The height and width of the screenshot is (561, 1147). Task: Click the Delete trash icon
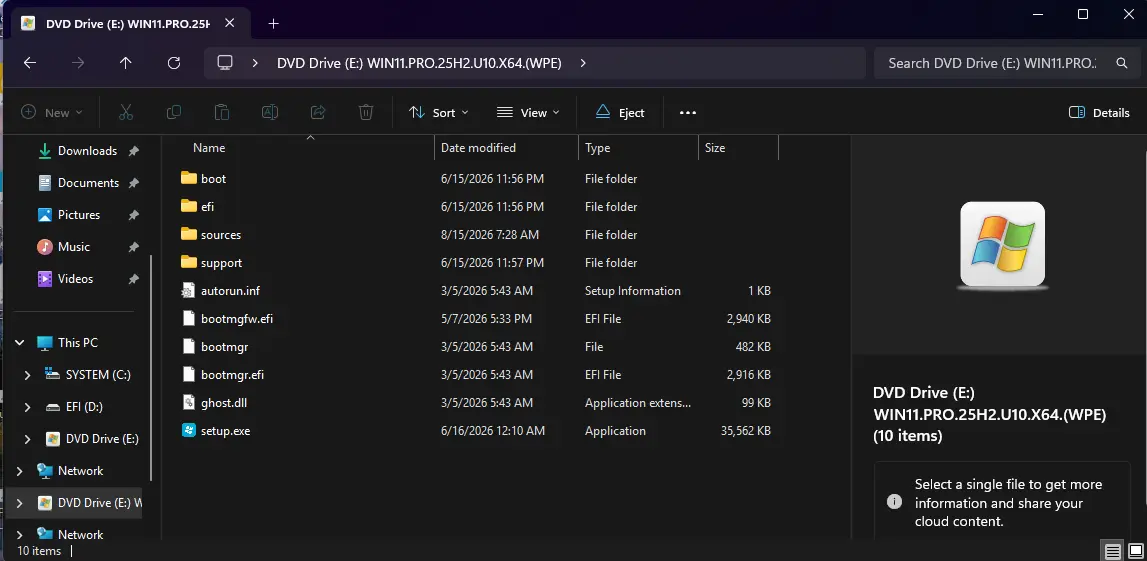pyautogui.click(x=366, y=112)
